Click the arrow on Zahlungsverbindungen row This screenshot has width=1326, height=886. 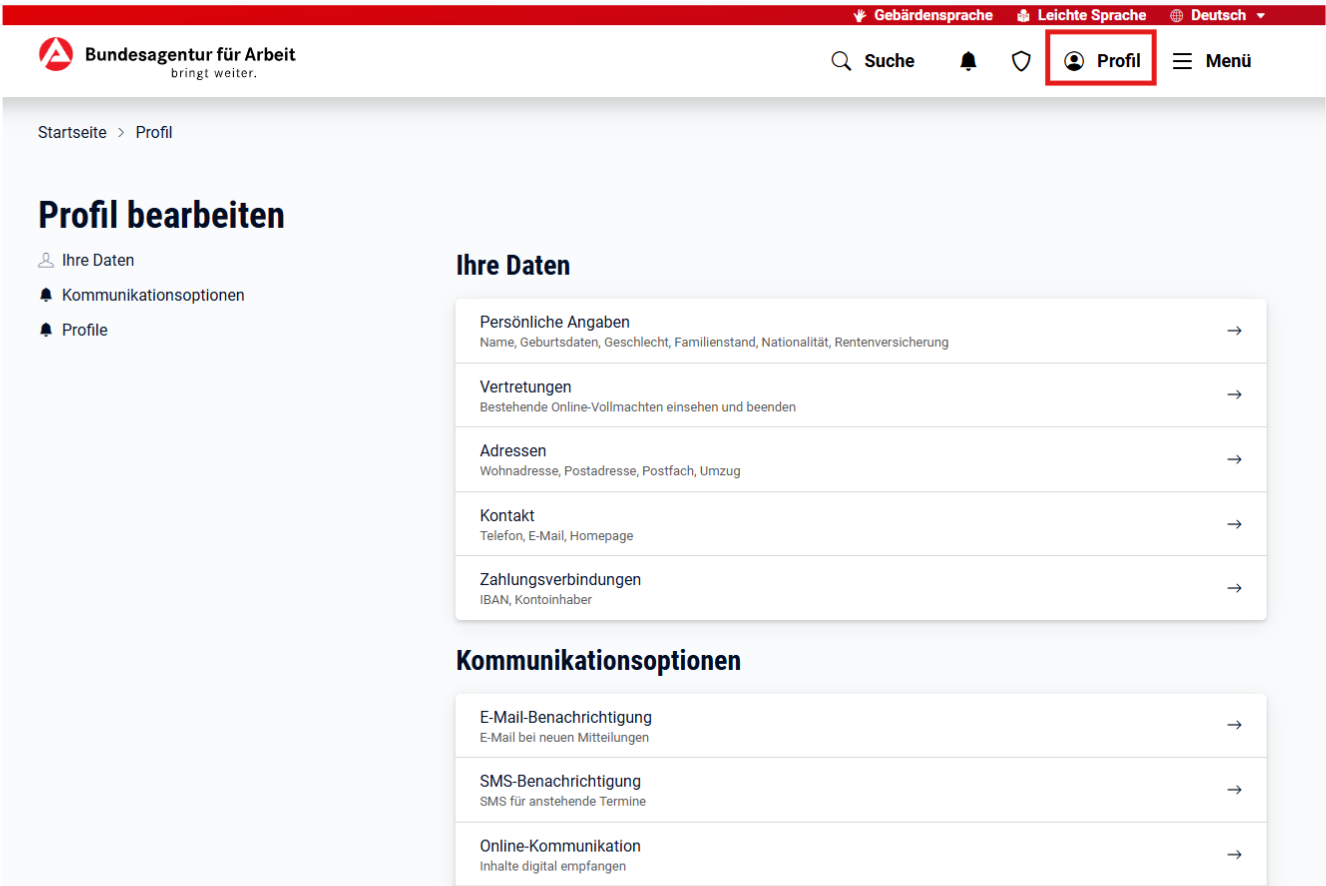[1234, 588]
